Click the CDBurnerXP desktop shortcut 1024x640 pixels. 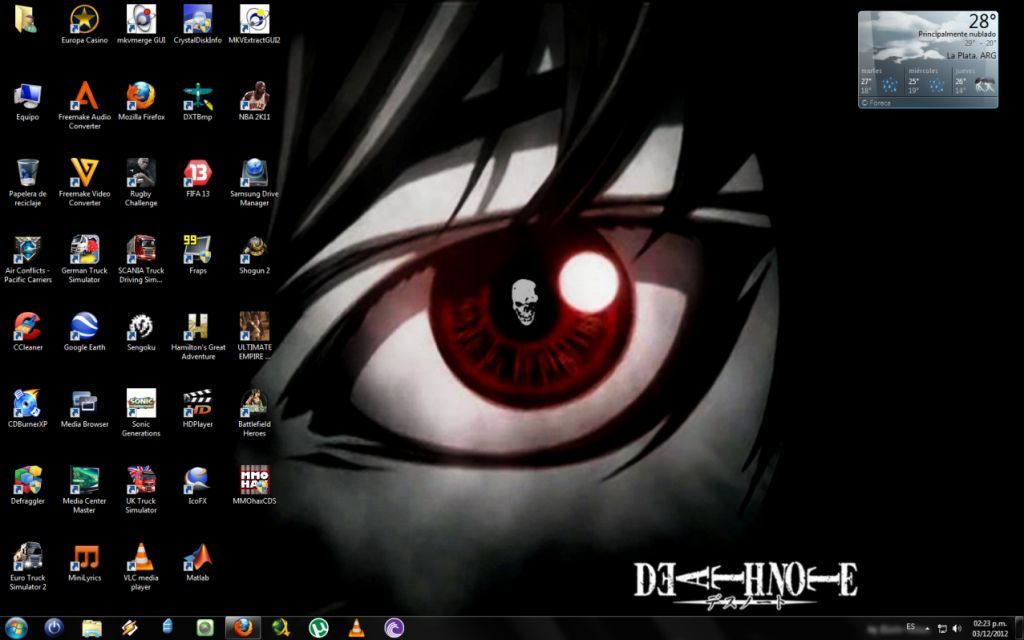click(x=27, y=409)
